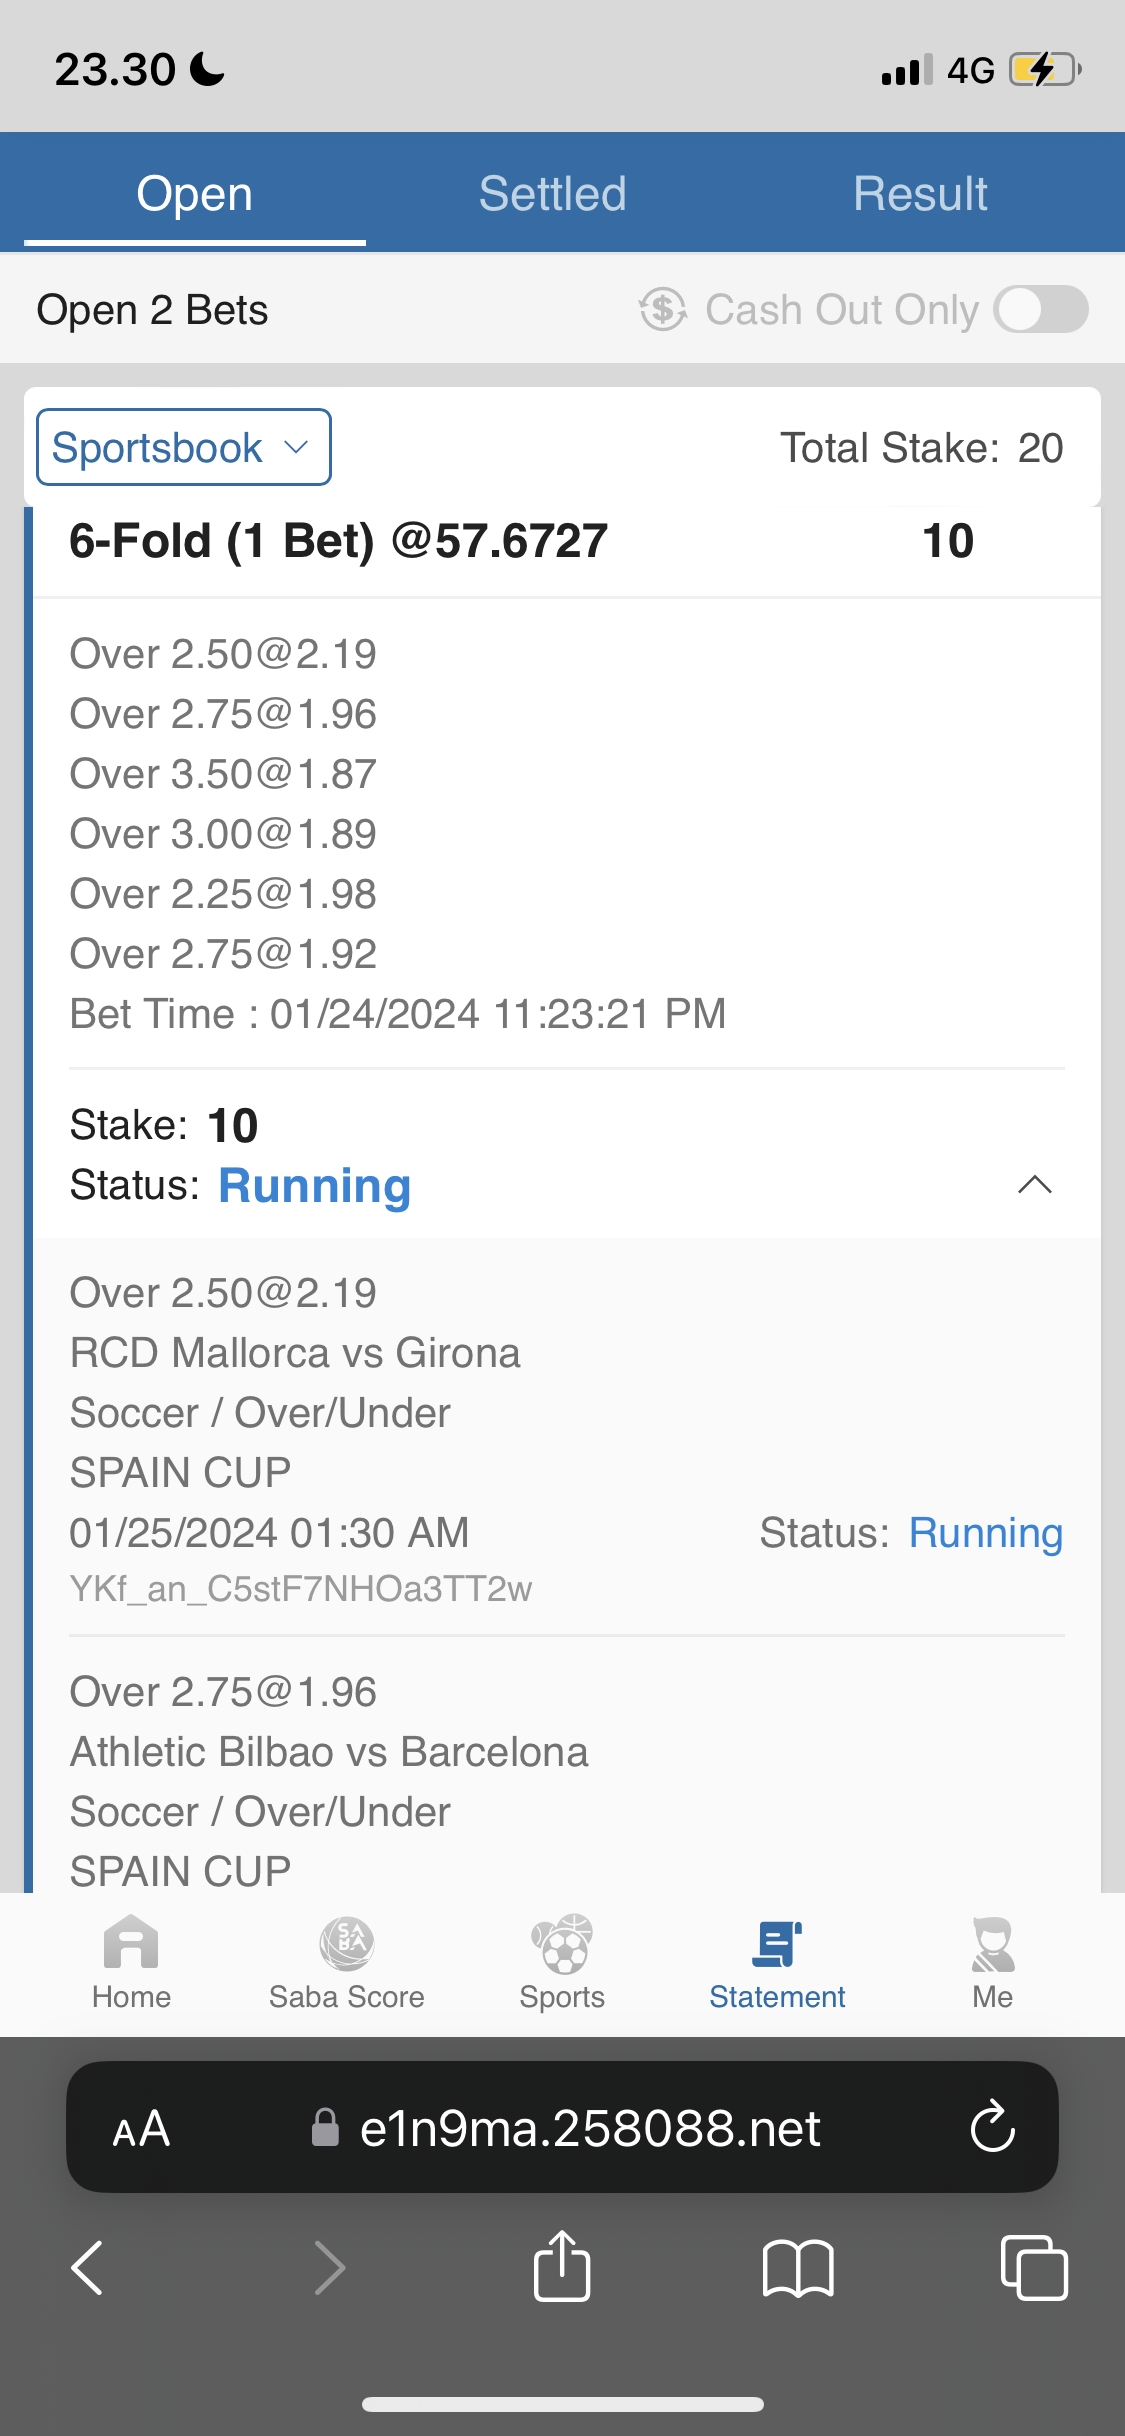Show open Safari tabs
The height and width of the screenshot is (2436, 1125).
pyautogui.click(x=1034, y=2267)
